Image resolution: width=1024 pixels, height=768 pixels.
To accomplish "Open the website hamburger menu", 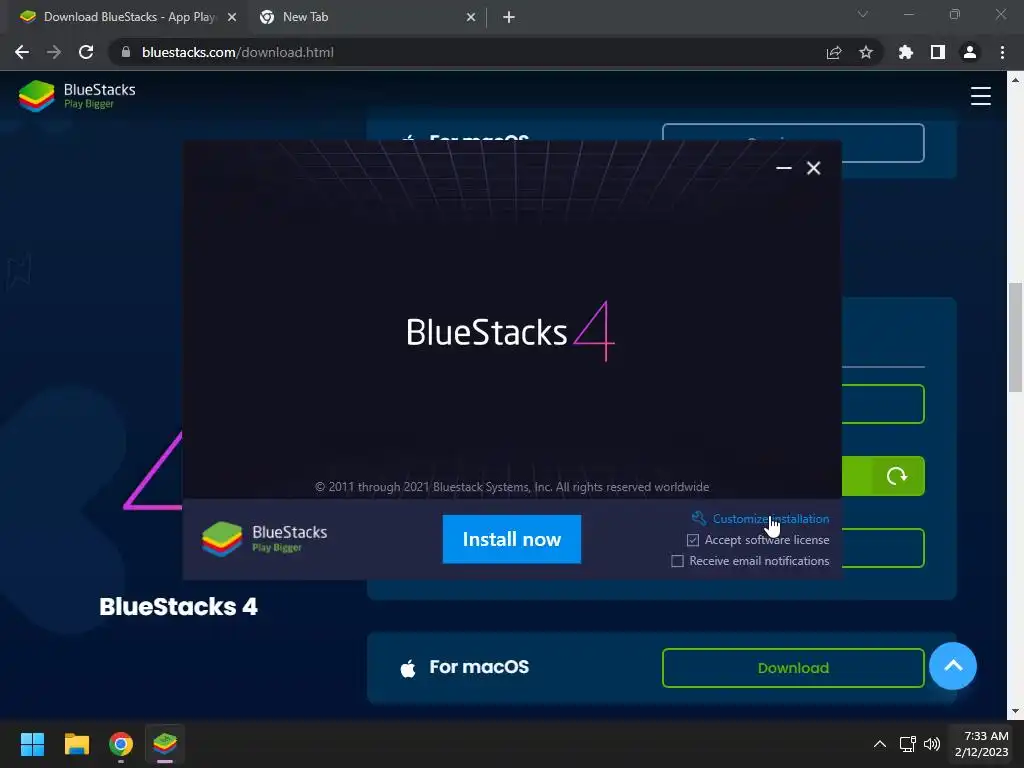I will (980, 96).
